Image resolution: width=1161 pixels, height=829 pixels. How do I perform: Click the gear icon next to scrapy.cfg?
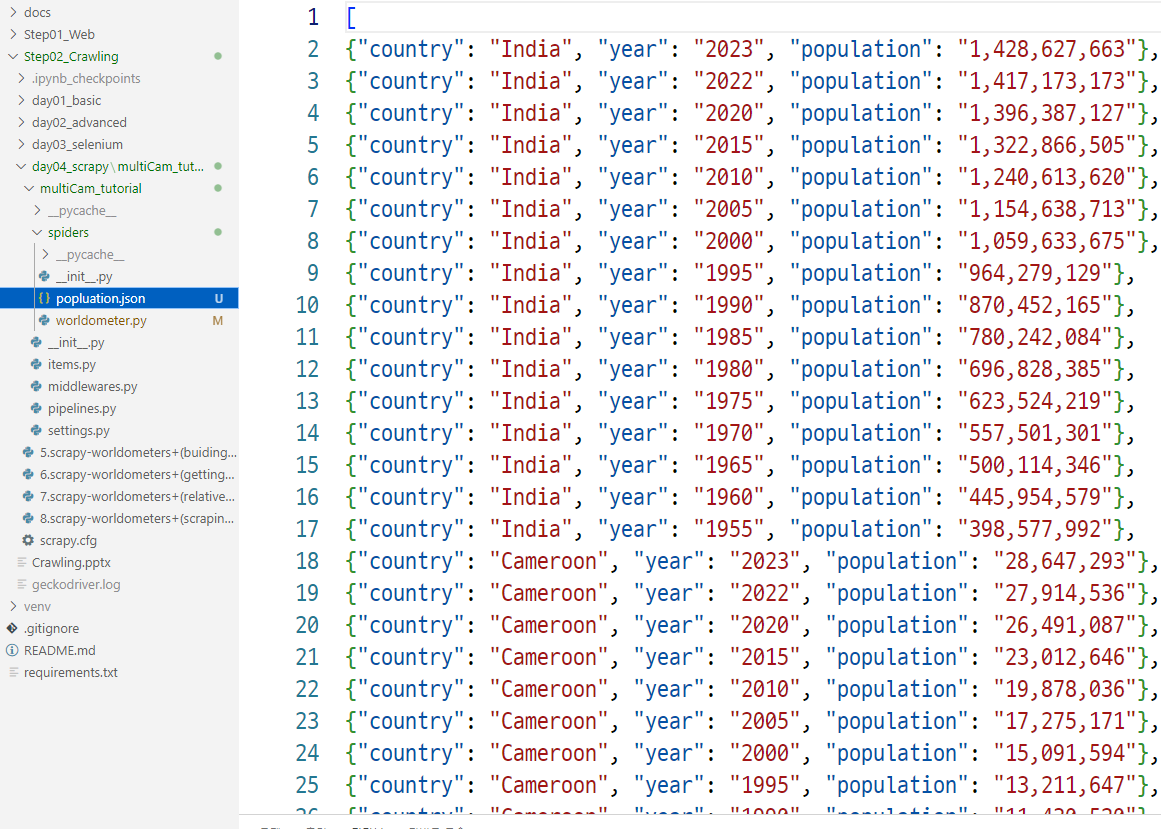coord(28,541)
